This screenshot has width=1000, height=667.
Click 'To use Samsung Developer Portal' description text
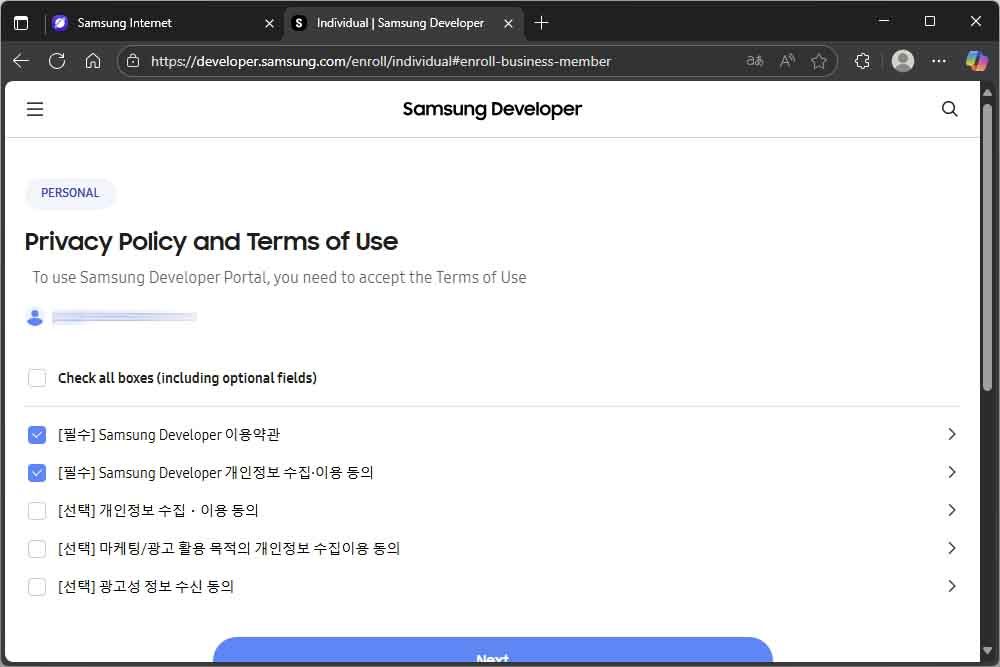click(x=279, y=277)
